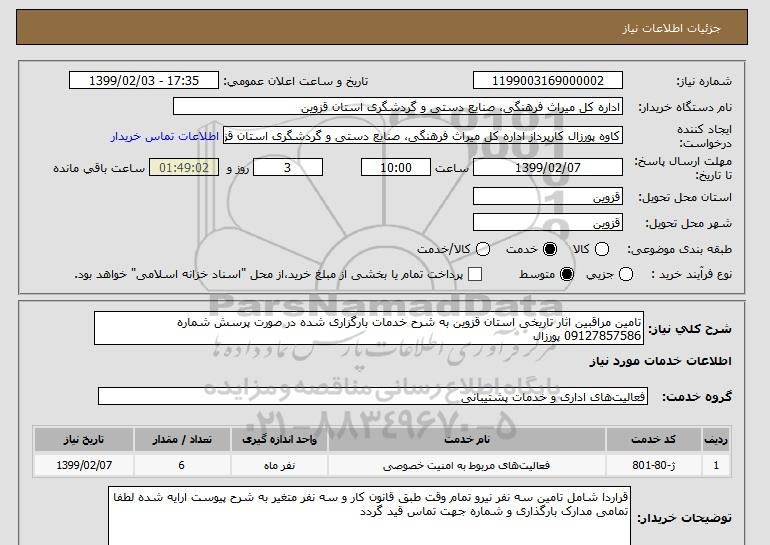Click service code cell ژ-80-801
Image resolution: width=770 pixels, height=545 pixels.
tap(654, 465)
